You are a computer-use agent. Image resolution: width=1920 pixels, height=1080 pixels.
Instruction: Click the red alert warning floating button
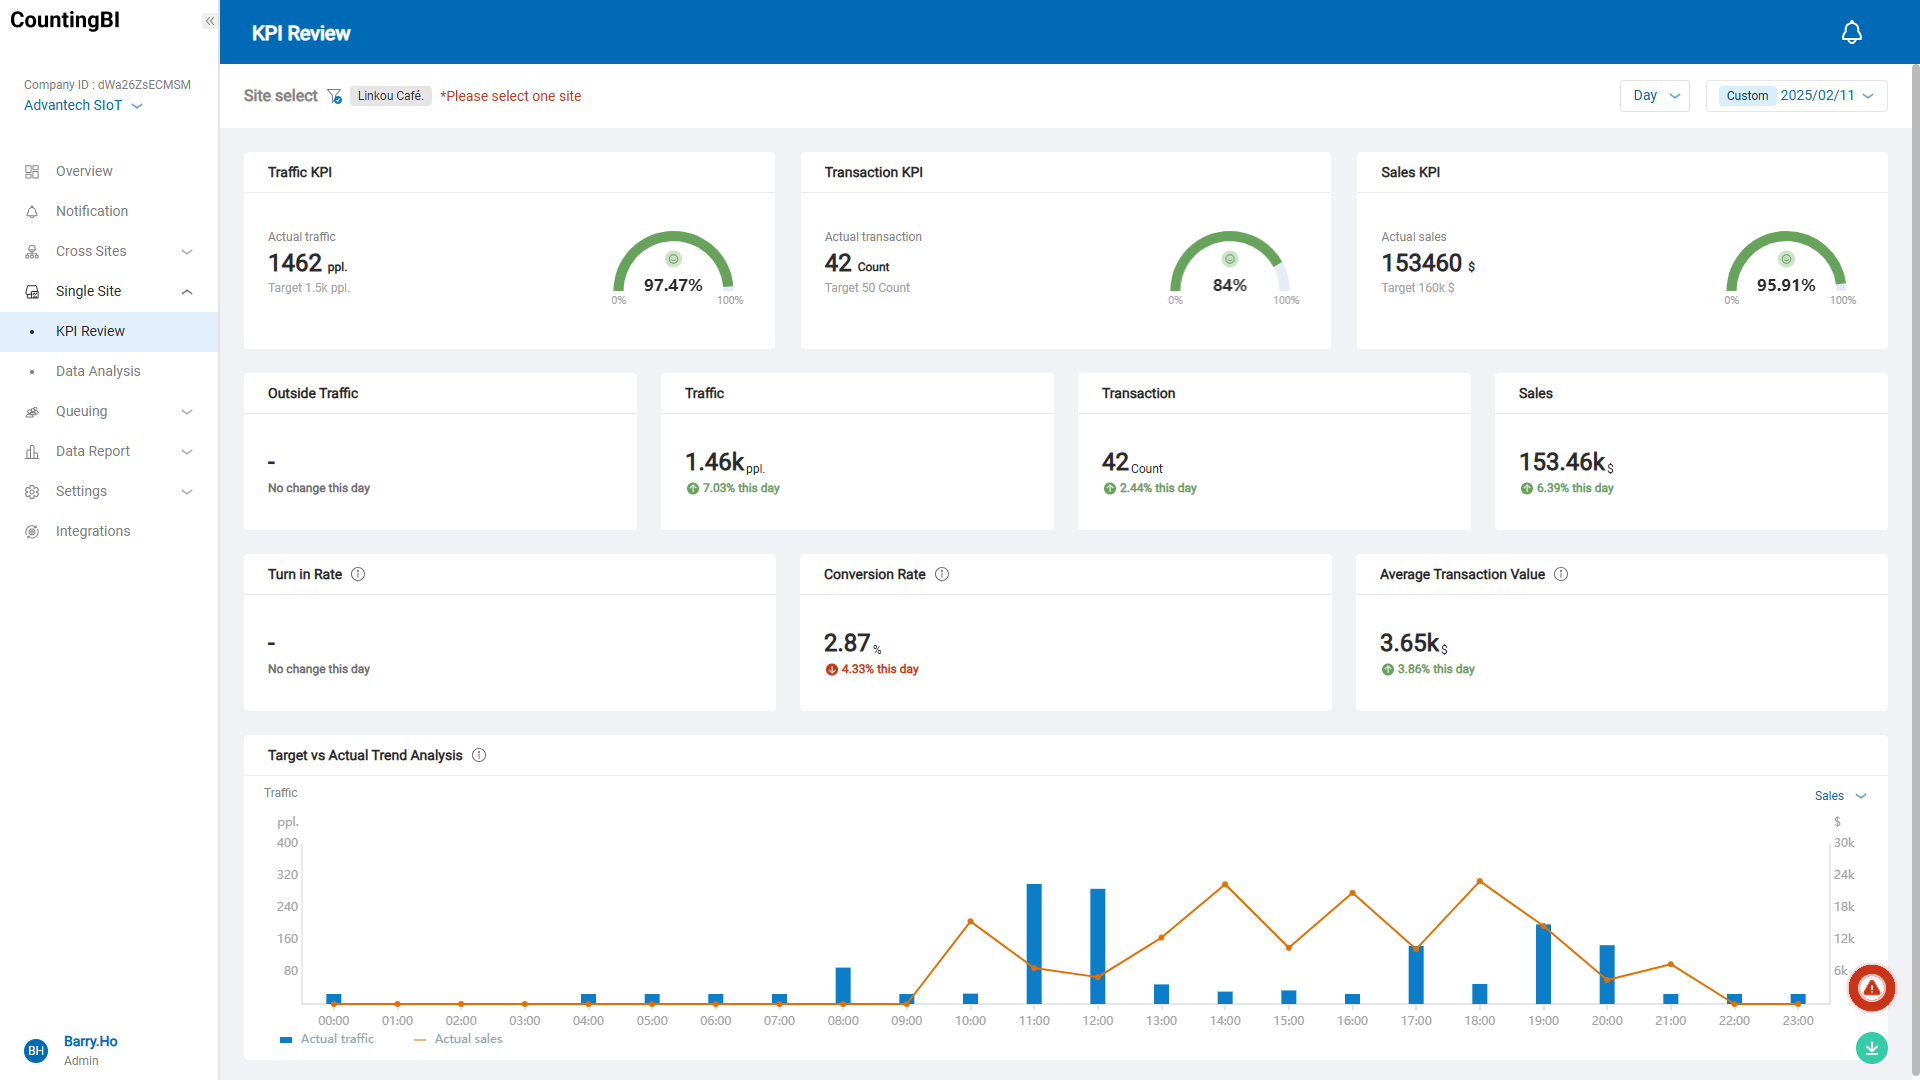coord(1871,988)
